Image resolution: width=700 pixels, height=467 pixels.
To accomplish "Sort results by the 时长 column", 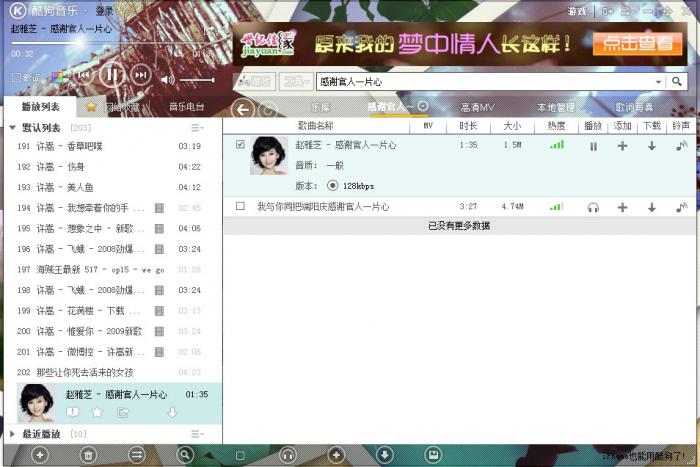I will [x=468, y=126].
